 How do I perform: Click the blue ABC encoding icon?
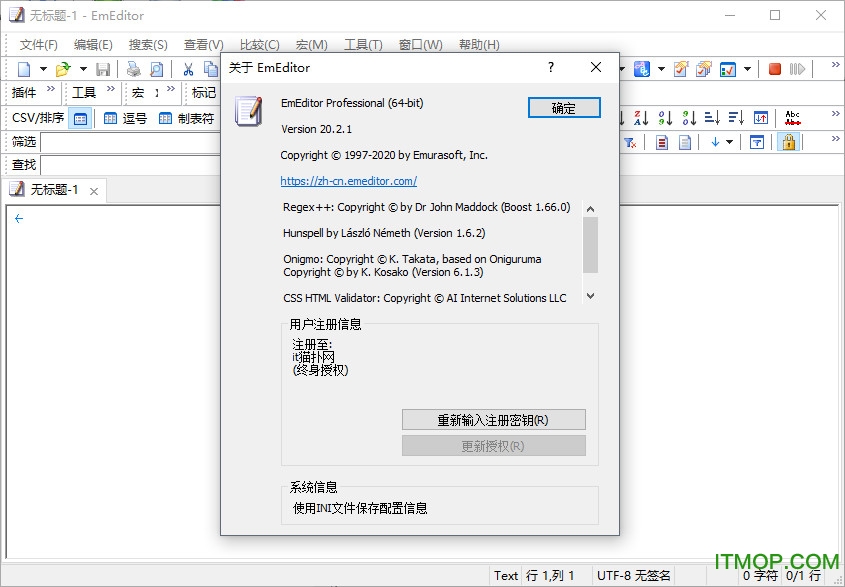(x=642, y=69)
